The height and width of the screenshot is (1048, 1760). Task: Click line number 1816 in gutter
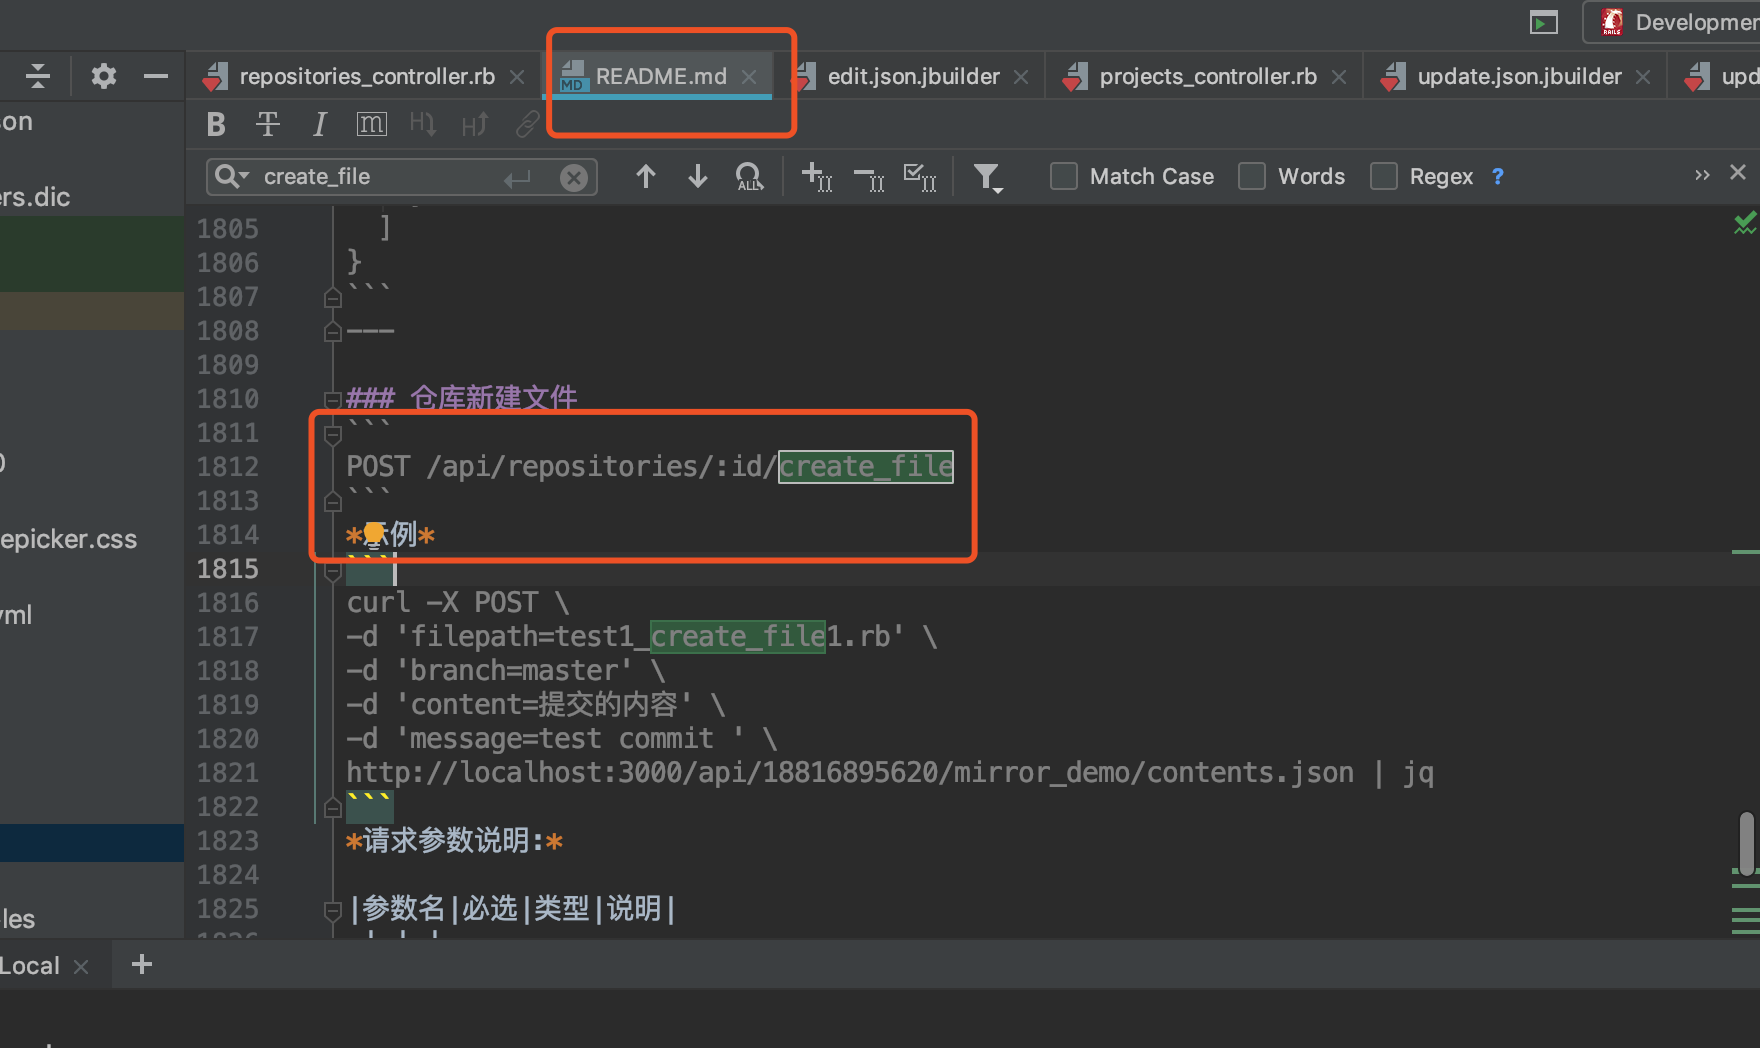coord(228,603)
